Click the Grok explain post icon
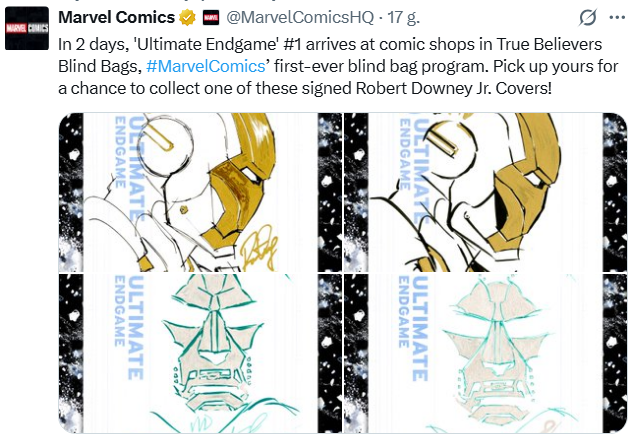 point(588,18)
